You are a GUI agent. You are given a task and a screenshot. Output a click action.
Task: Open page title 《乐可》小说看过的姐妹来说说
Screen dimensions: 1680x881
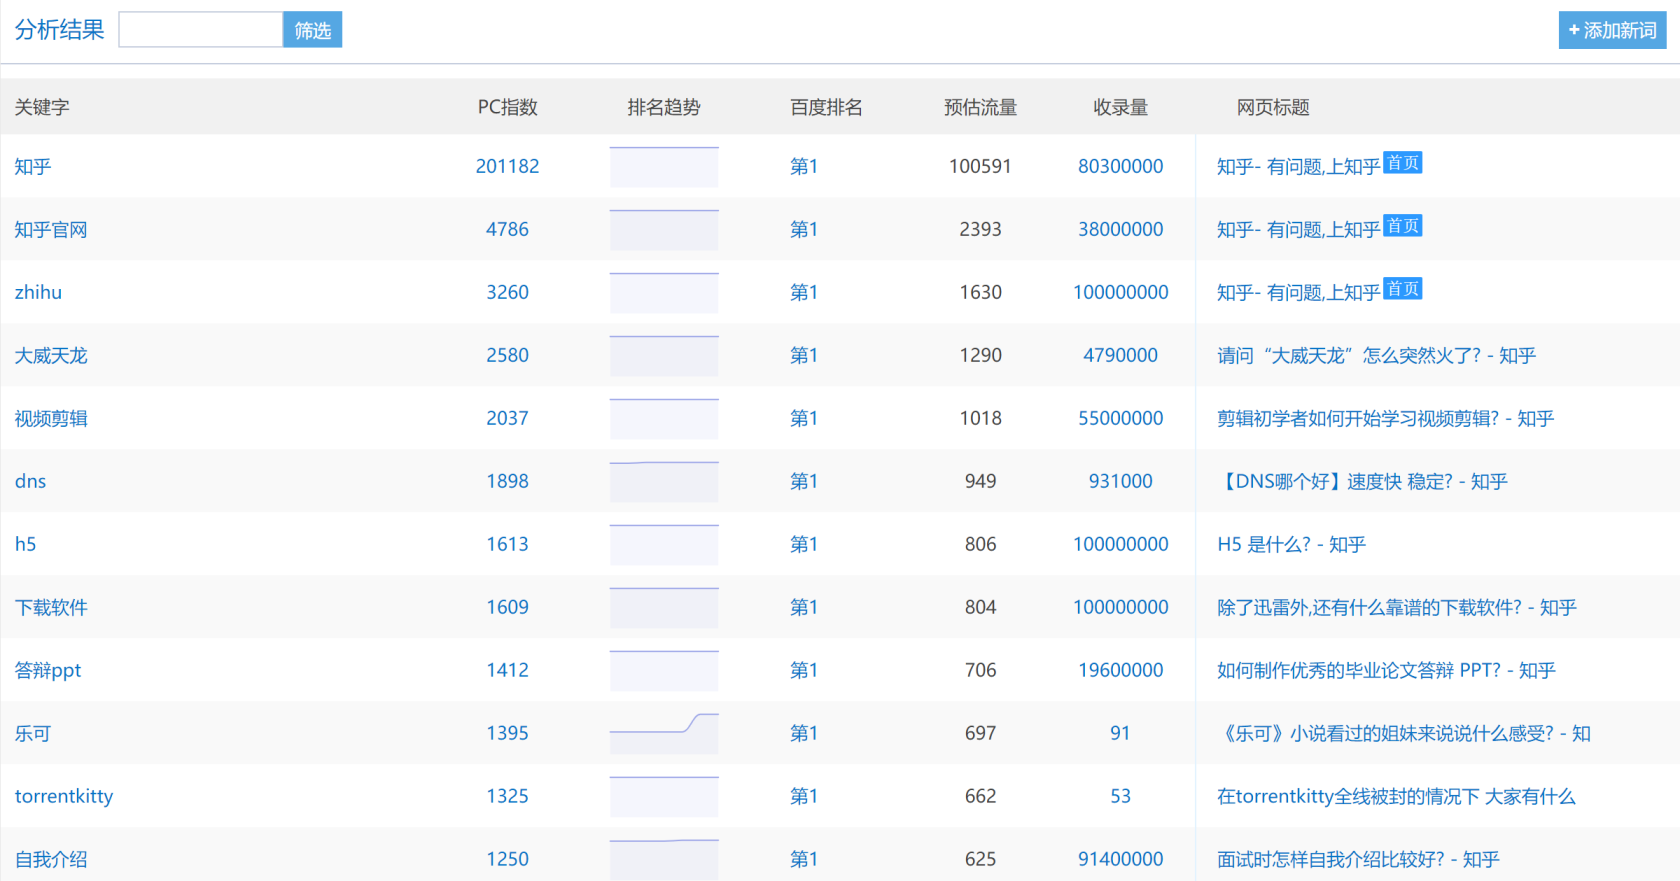[1403, 733]
